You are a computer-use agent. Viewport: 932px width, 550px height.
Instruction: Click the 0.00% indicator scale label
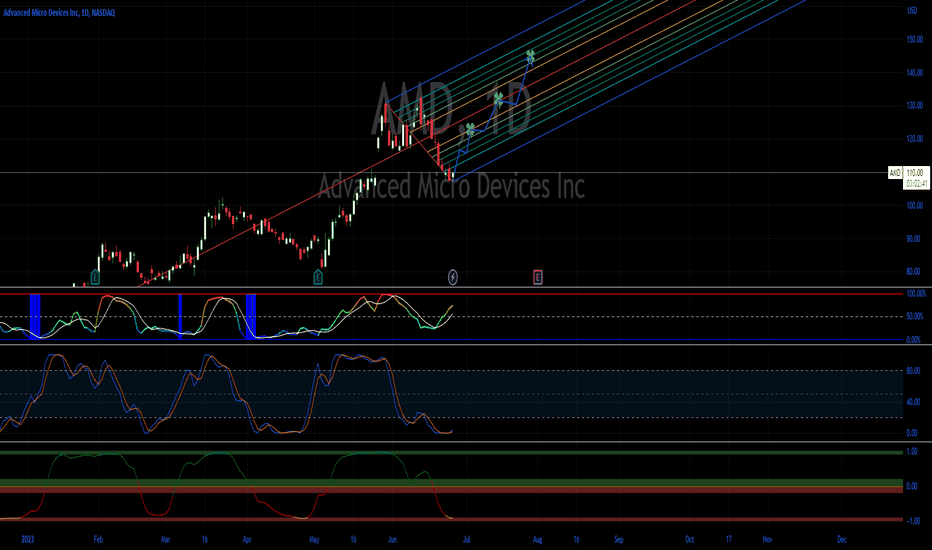pyautogui.click(x=914, y=340)
